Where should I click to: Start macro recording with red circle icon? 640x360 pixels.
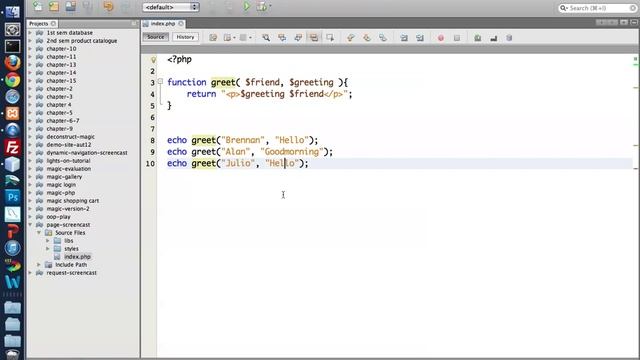(x=441, y=38)
